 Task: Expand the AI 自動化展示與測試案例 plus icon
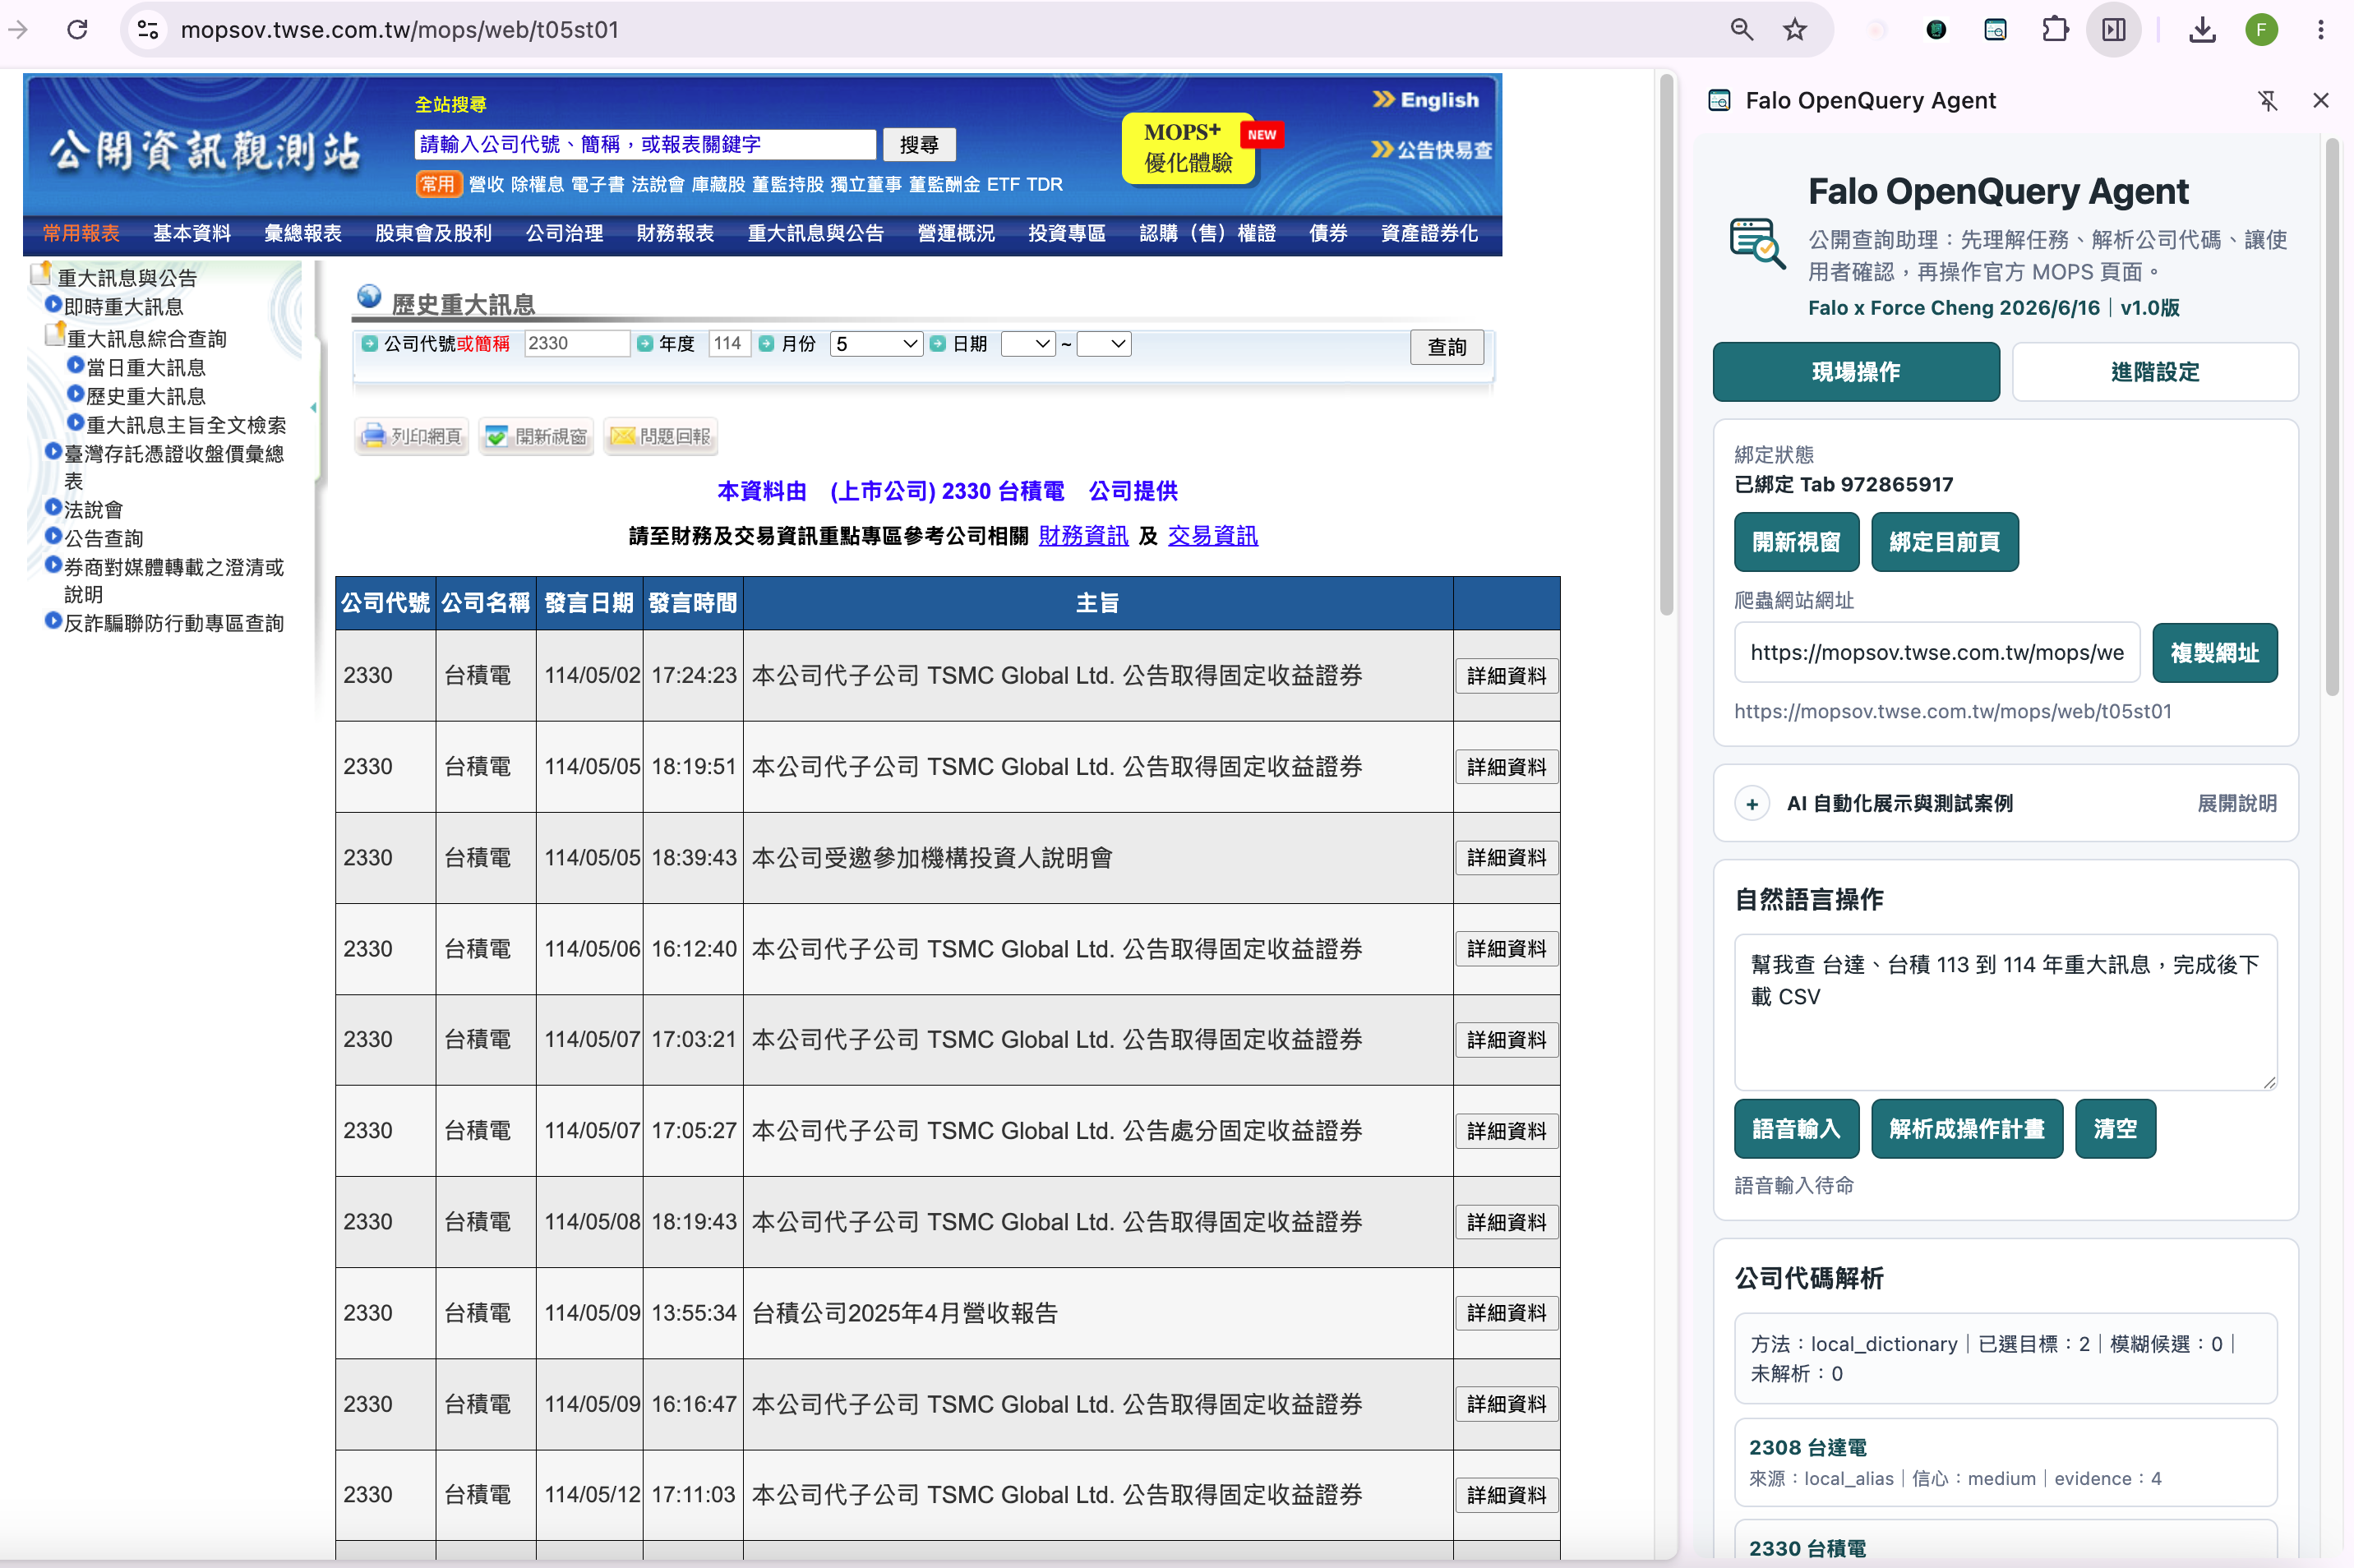pyautogui.click(x=1752, y=804)
